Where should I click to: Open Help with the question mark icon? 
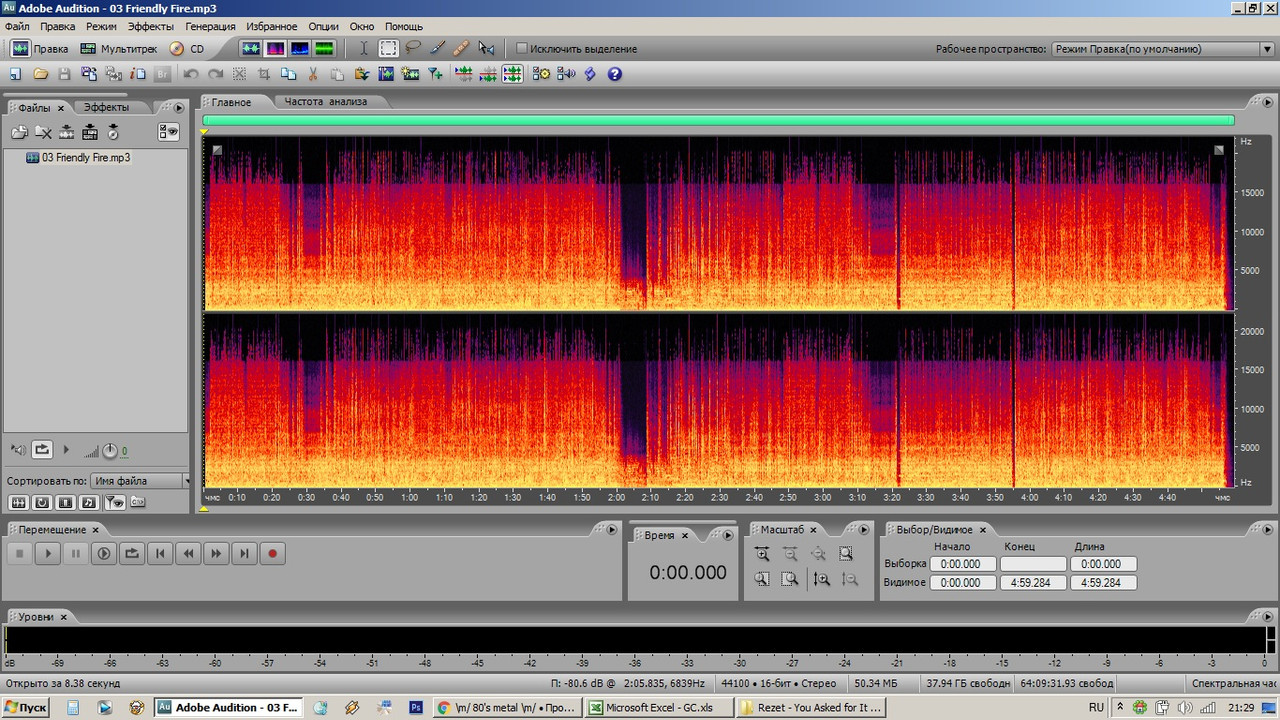tap(615, 74)
